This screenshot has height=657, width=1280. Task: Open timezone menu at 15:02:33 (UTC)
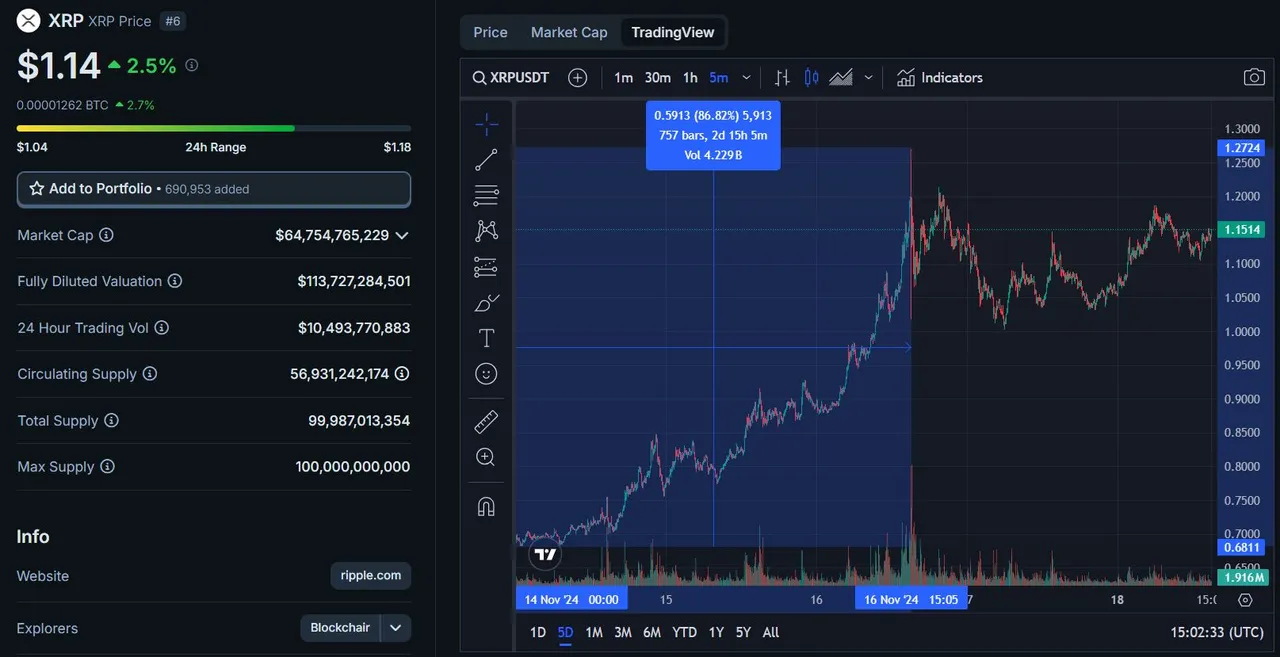[x=1217, y=632]
